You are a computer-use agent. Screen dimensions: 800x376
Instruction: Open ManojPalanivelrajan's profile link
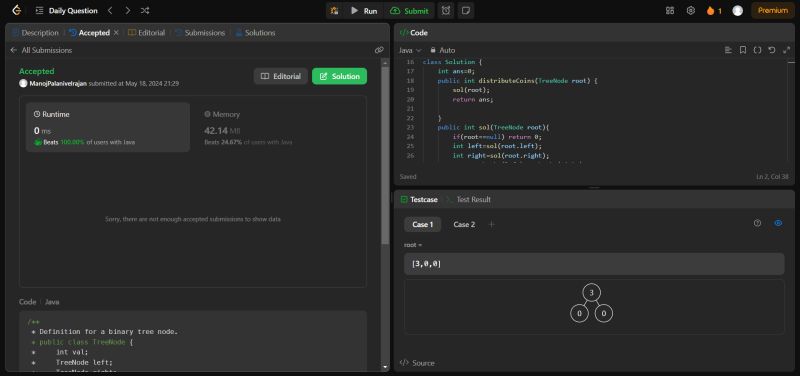click(58, 83)
